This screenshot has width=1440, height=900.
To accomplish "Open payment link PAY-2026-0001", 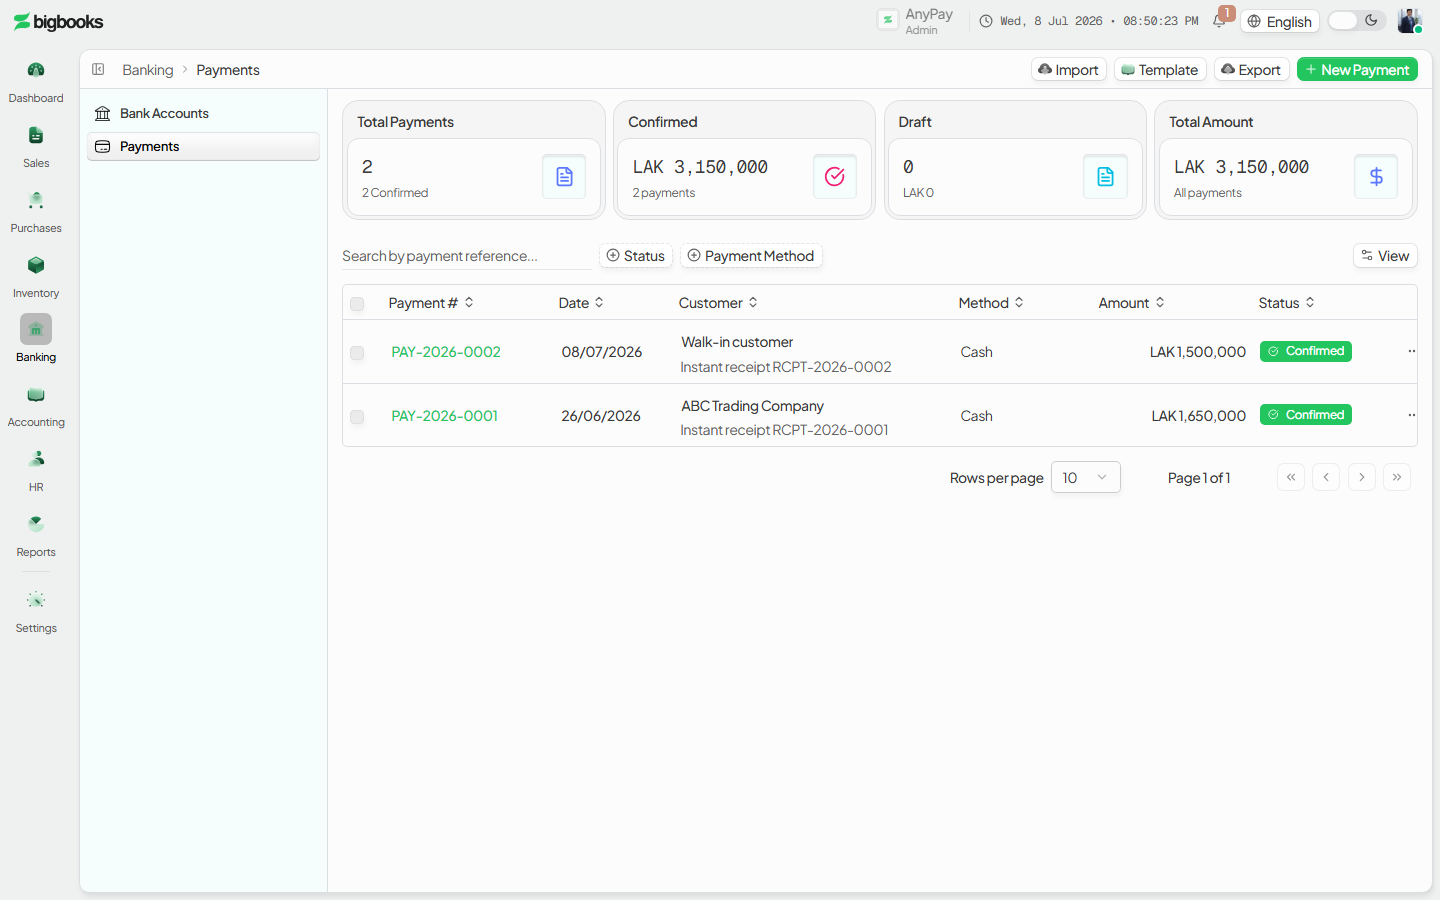I will click(445, 416).
